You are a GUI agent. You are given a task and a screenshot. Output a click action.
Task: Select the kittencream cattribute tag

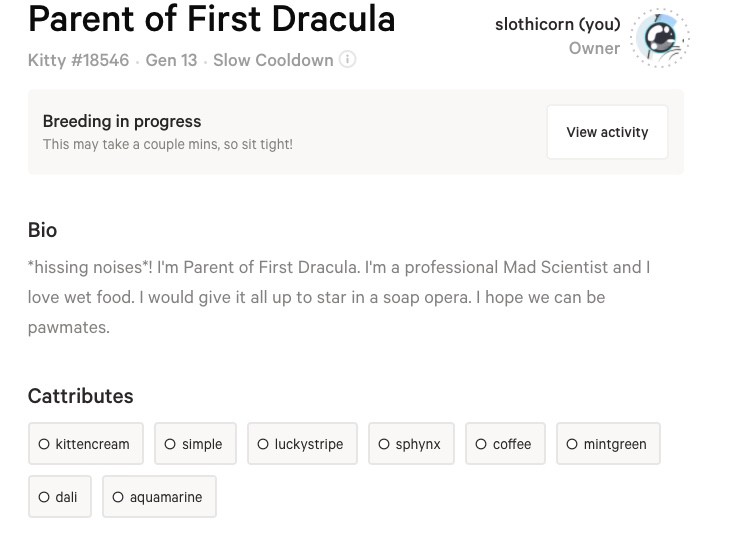coord(86,444)
